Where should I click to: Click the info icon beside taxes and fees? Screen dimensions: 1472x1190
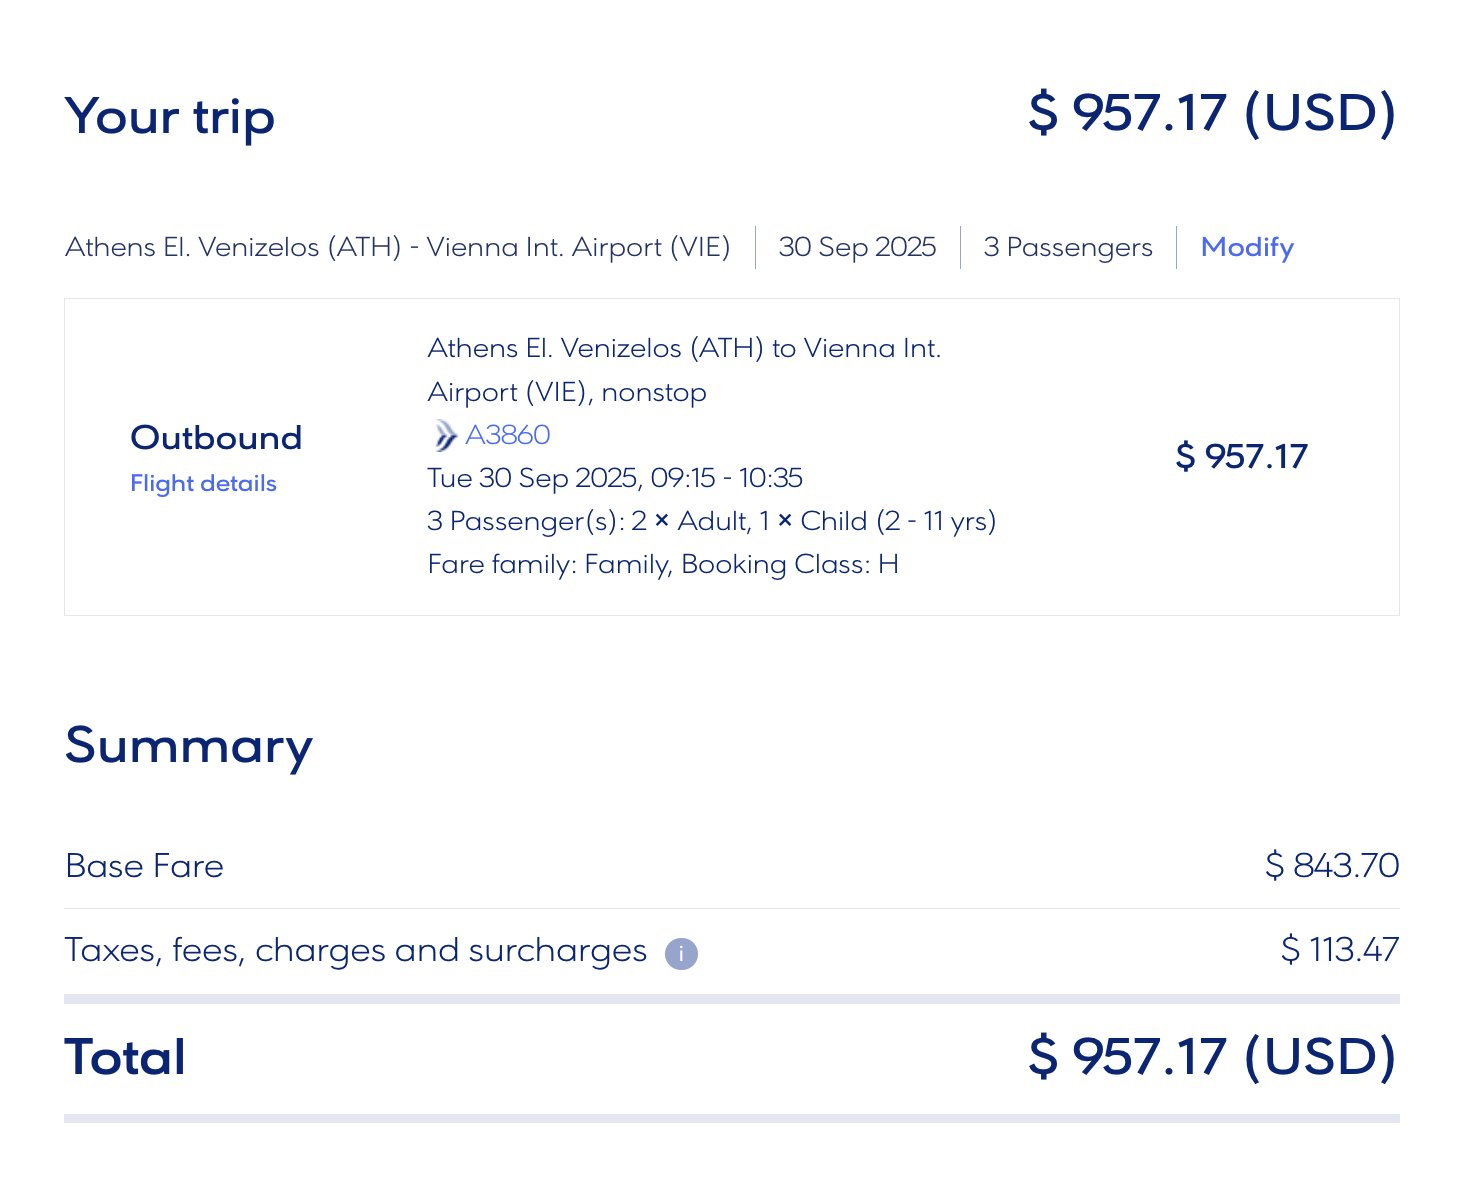coord(681,954)
